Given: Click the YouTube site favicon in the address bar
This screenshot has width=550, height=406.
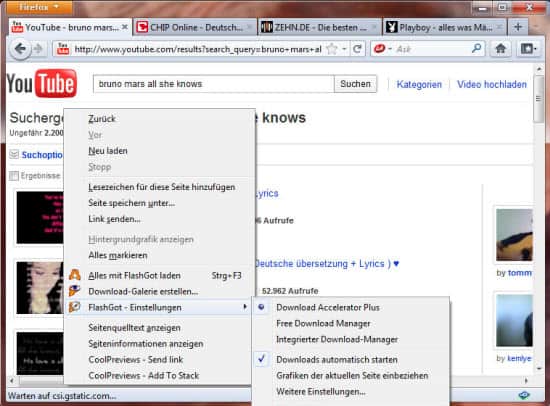Looking at the screenshot, I should (63, 49).
